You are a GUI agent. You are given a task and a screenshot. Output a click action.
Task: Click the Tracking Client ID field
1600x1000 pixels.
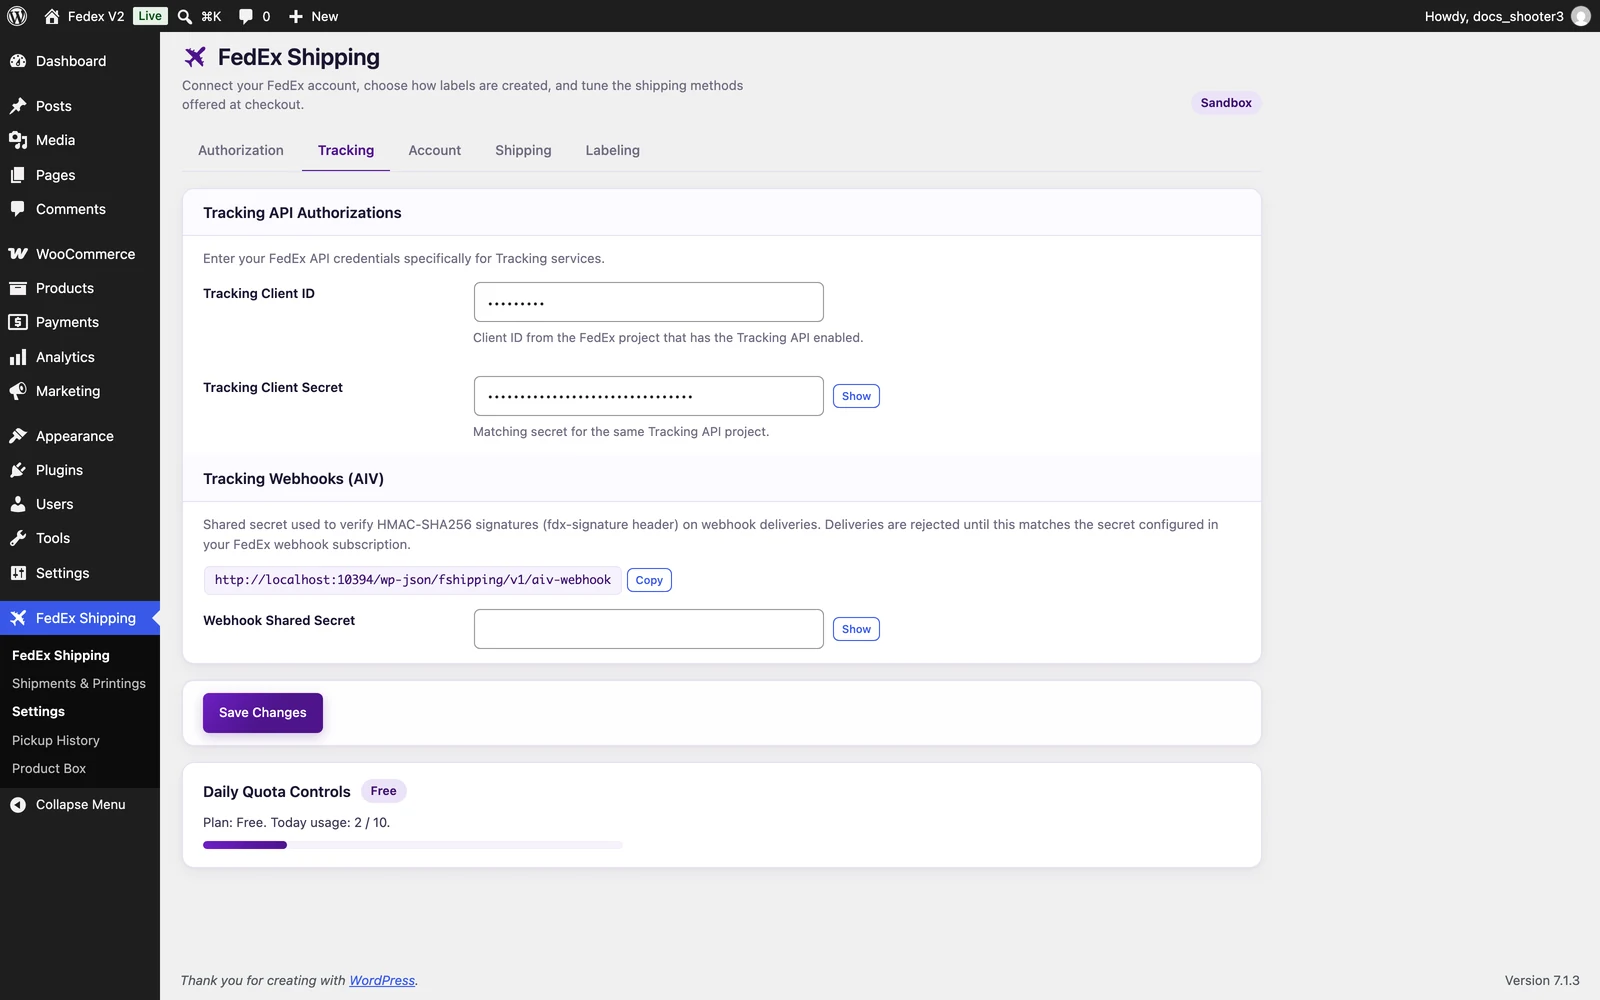coord(649,302)
